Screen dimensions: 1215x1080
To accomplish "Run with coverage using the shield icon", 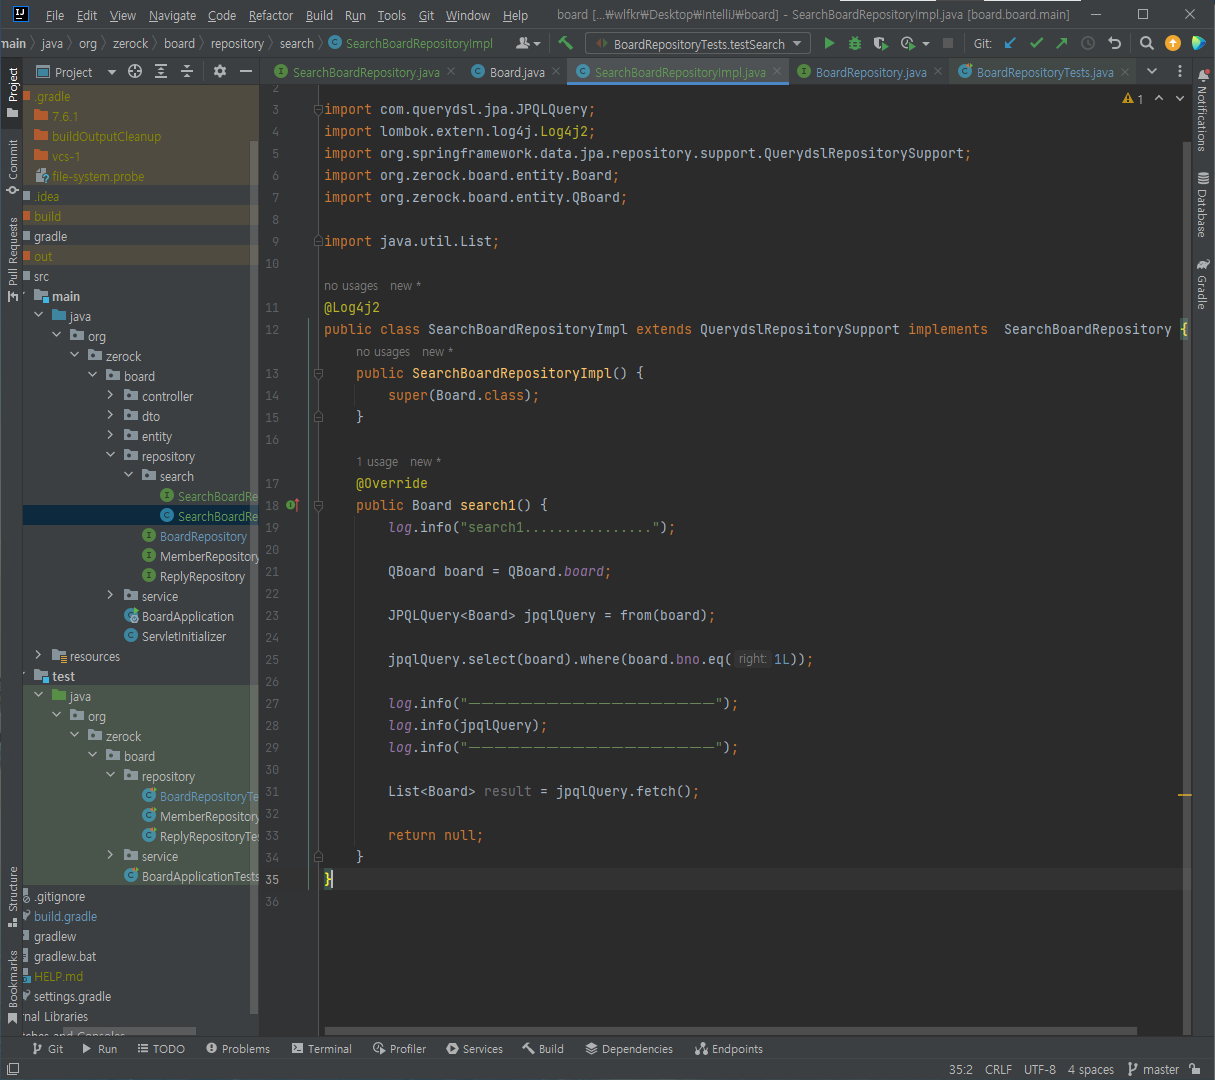I will point(880,43).
